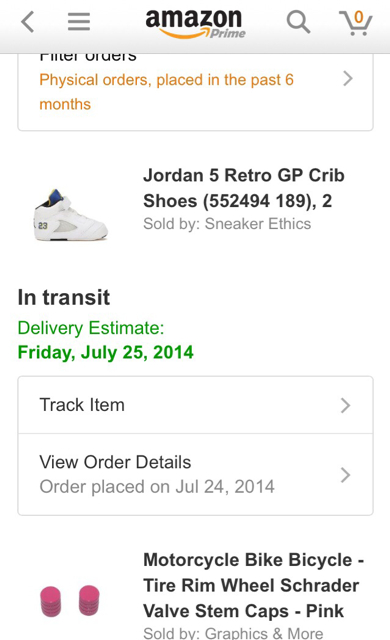Open search with magnifier icon
The height and width of the screenshot is (640, 390).
(x=298, y=22)
